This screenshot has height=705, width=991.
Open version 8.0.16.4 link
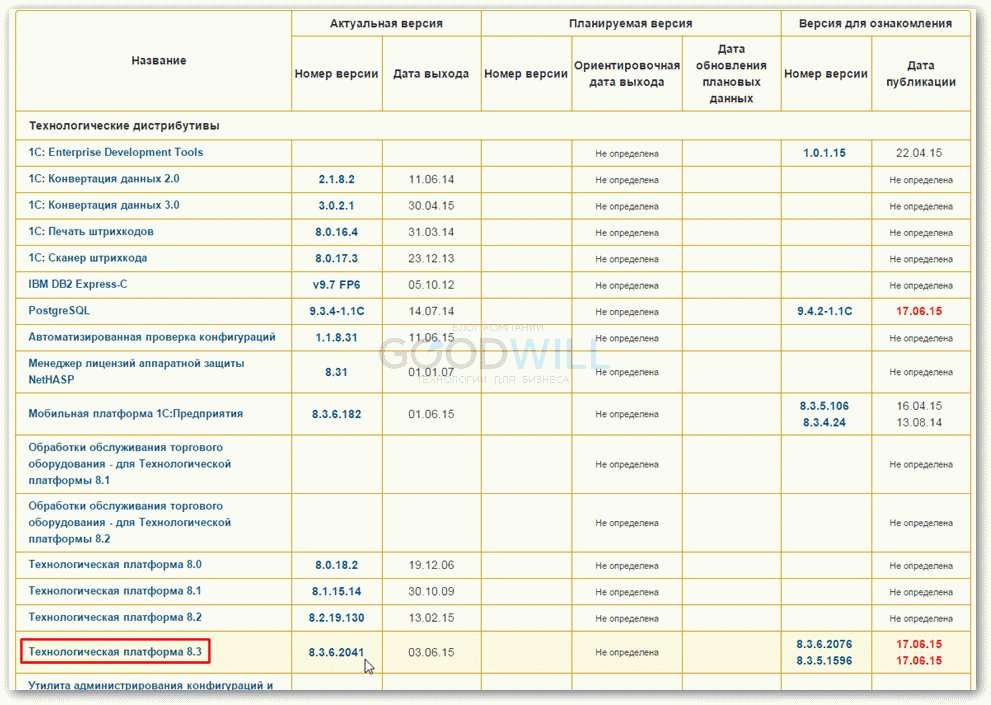[337, 232]
